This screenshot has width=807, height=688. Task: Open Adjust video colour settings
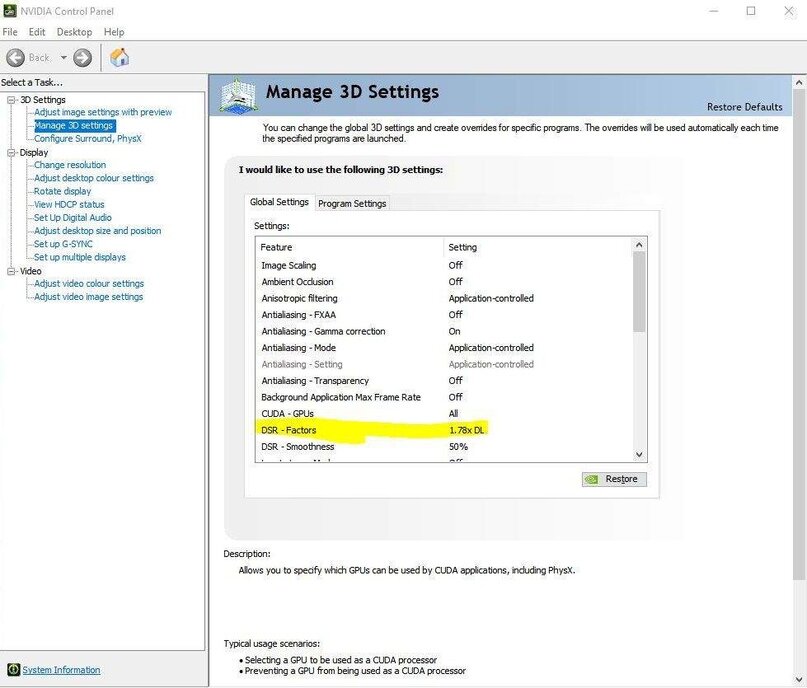(89, 284)
